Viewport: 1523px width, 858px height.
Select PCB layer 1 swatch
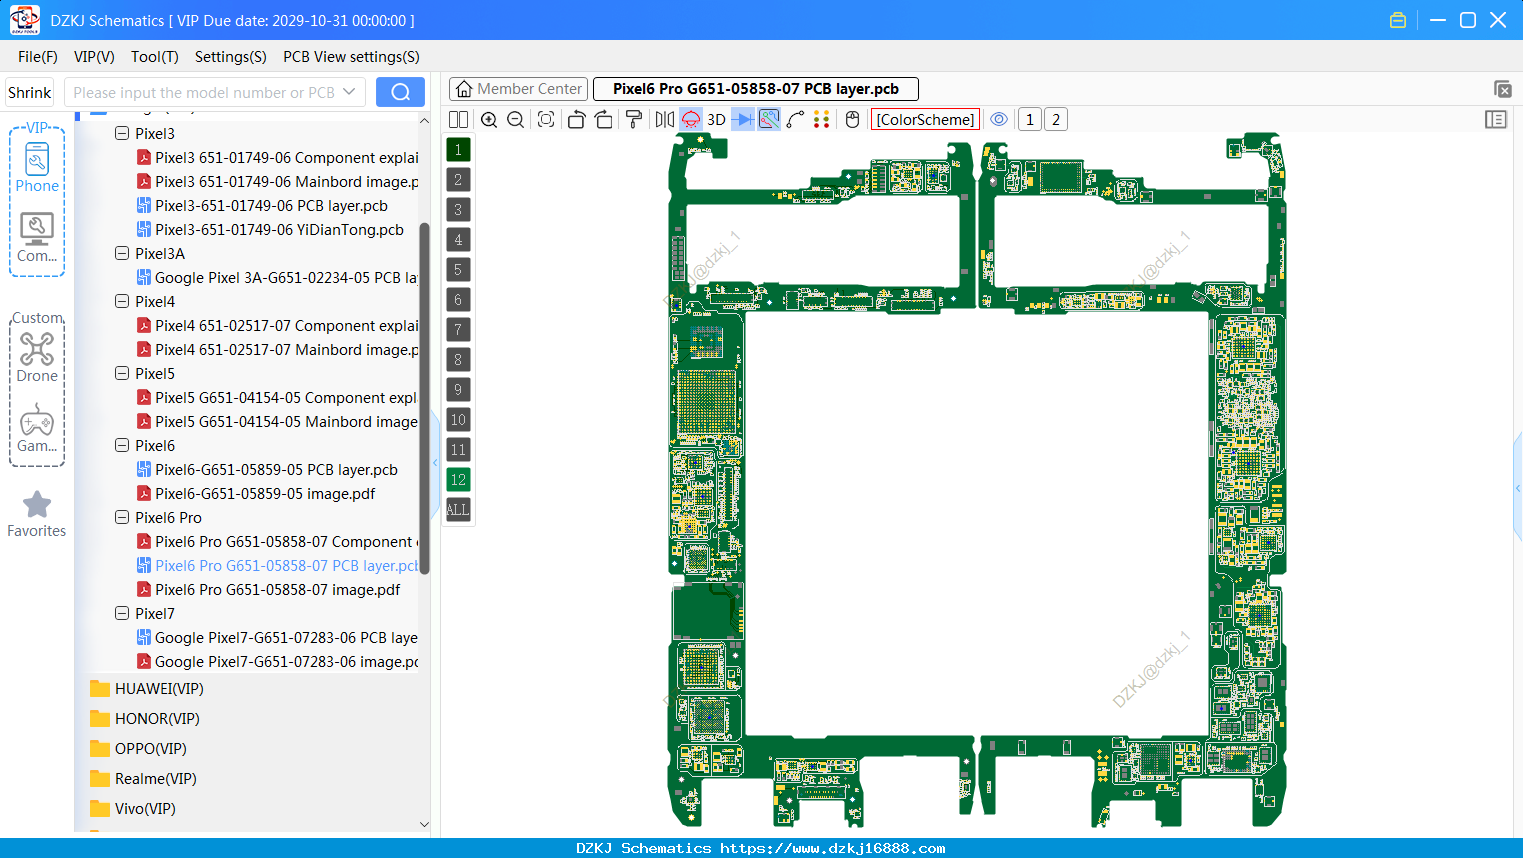coord(458,149)
